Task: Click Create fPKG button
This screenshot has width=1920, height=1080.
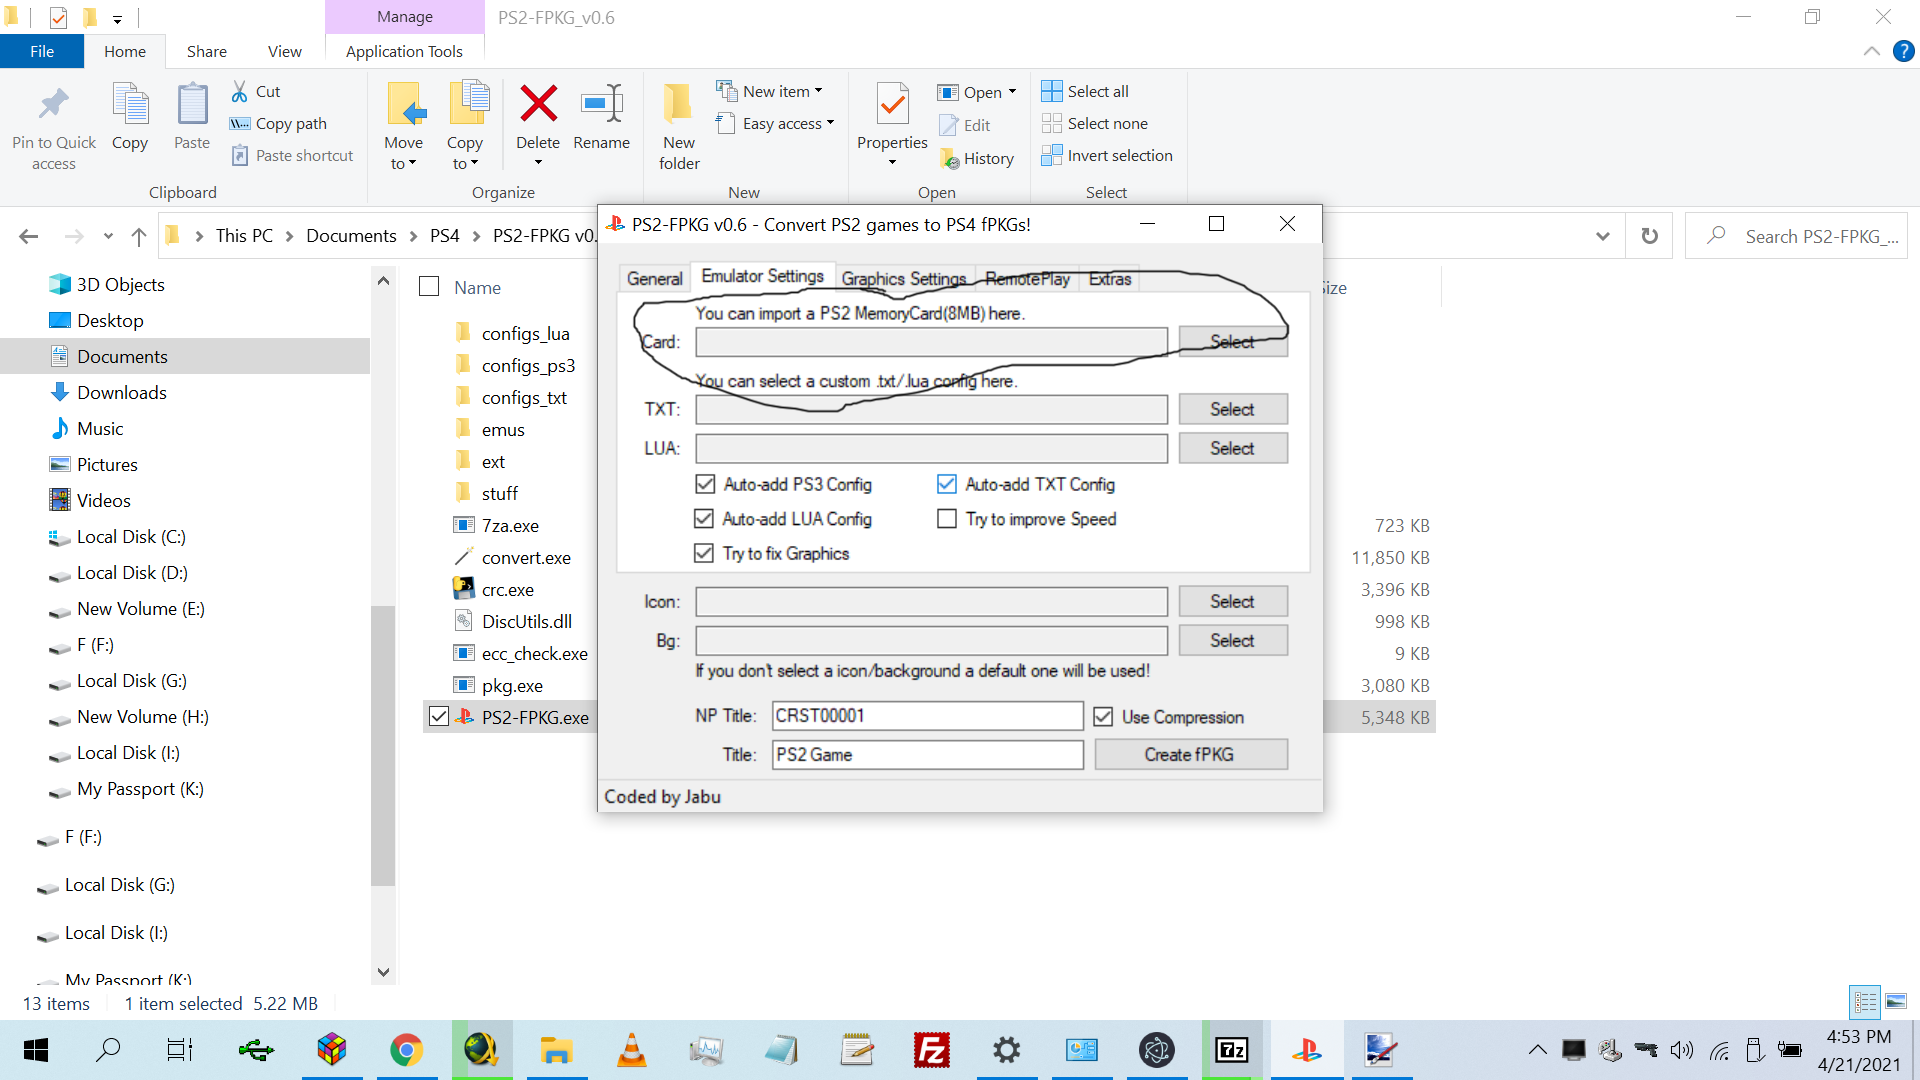Action: (x=1190, y=754)
